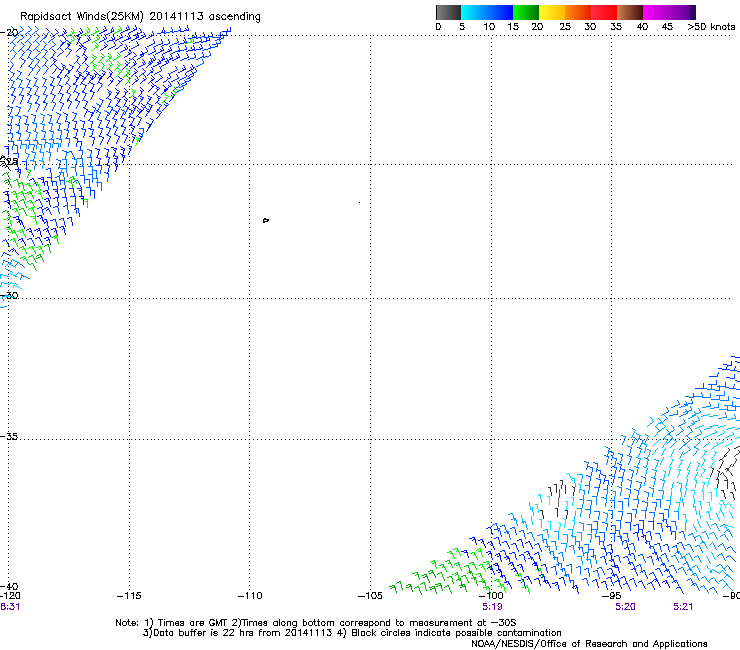Click the red 30-35 knots legend segment
The image size is (740, 650).
[x=604, y=12]
